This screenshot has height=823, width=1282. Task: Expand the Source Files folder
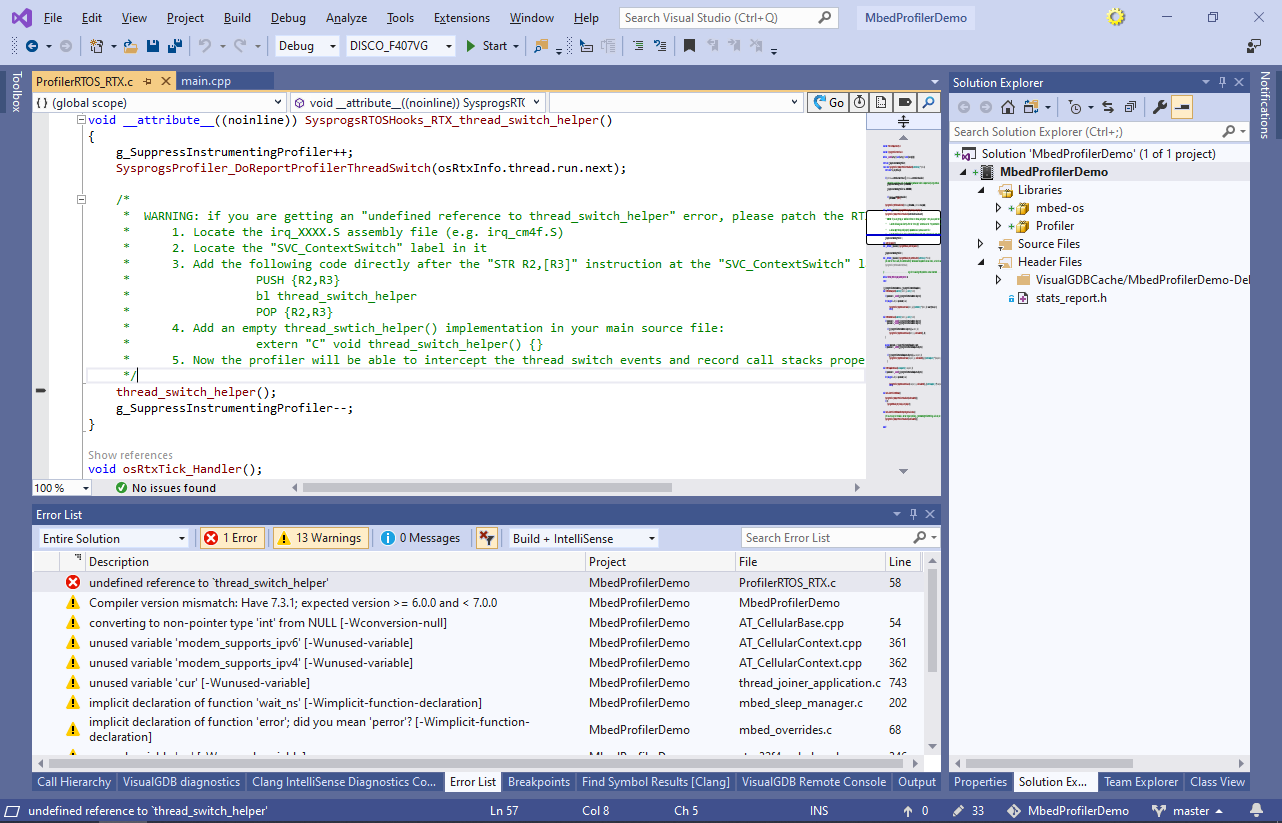981,244
